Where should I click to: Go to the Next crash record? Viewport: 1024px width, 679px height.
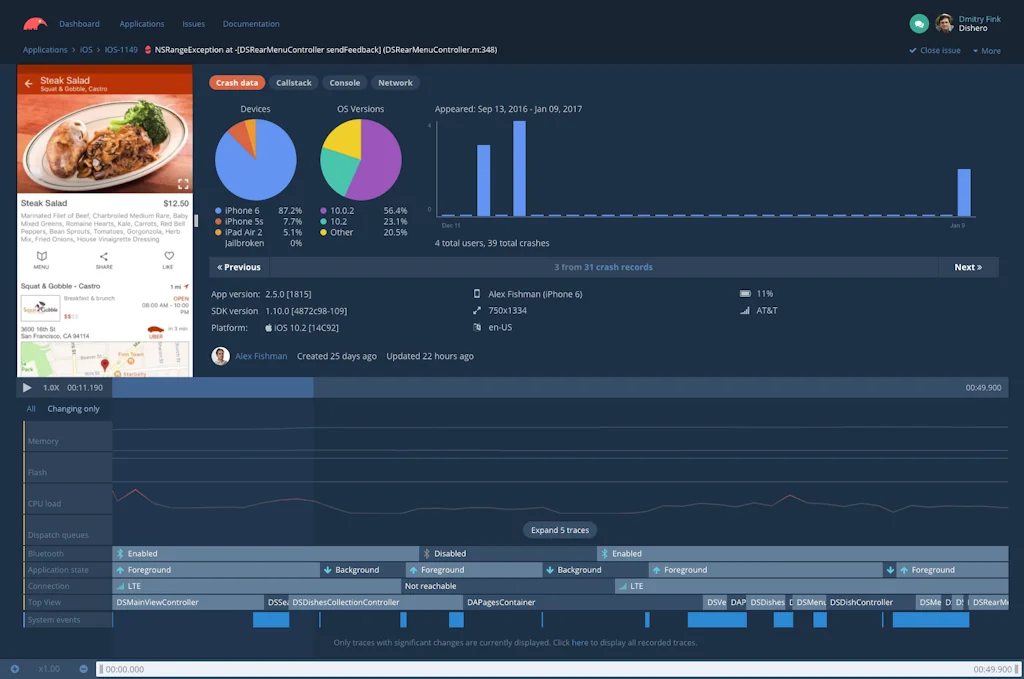point(968,267)
